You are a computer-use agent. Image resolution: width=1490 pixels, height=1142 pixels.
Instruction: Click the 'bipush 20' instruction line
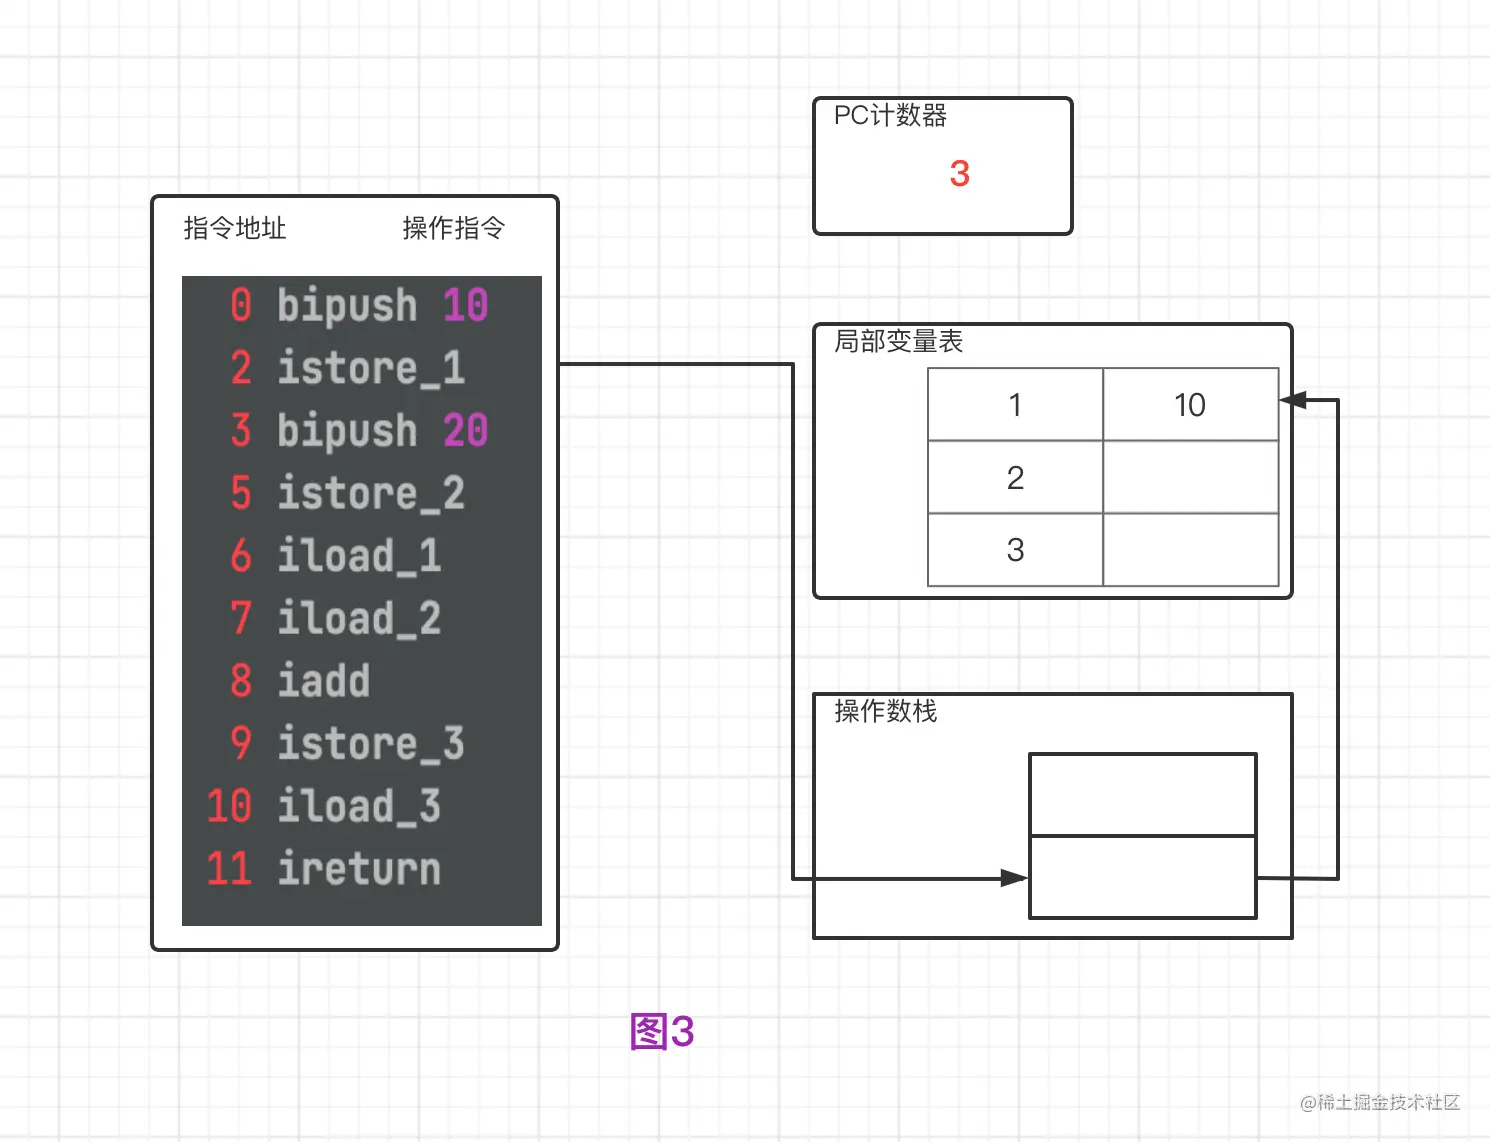[359, 430]
